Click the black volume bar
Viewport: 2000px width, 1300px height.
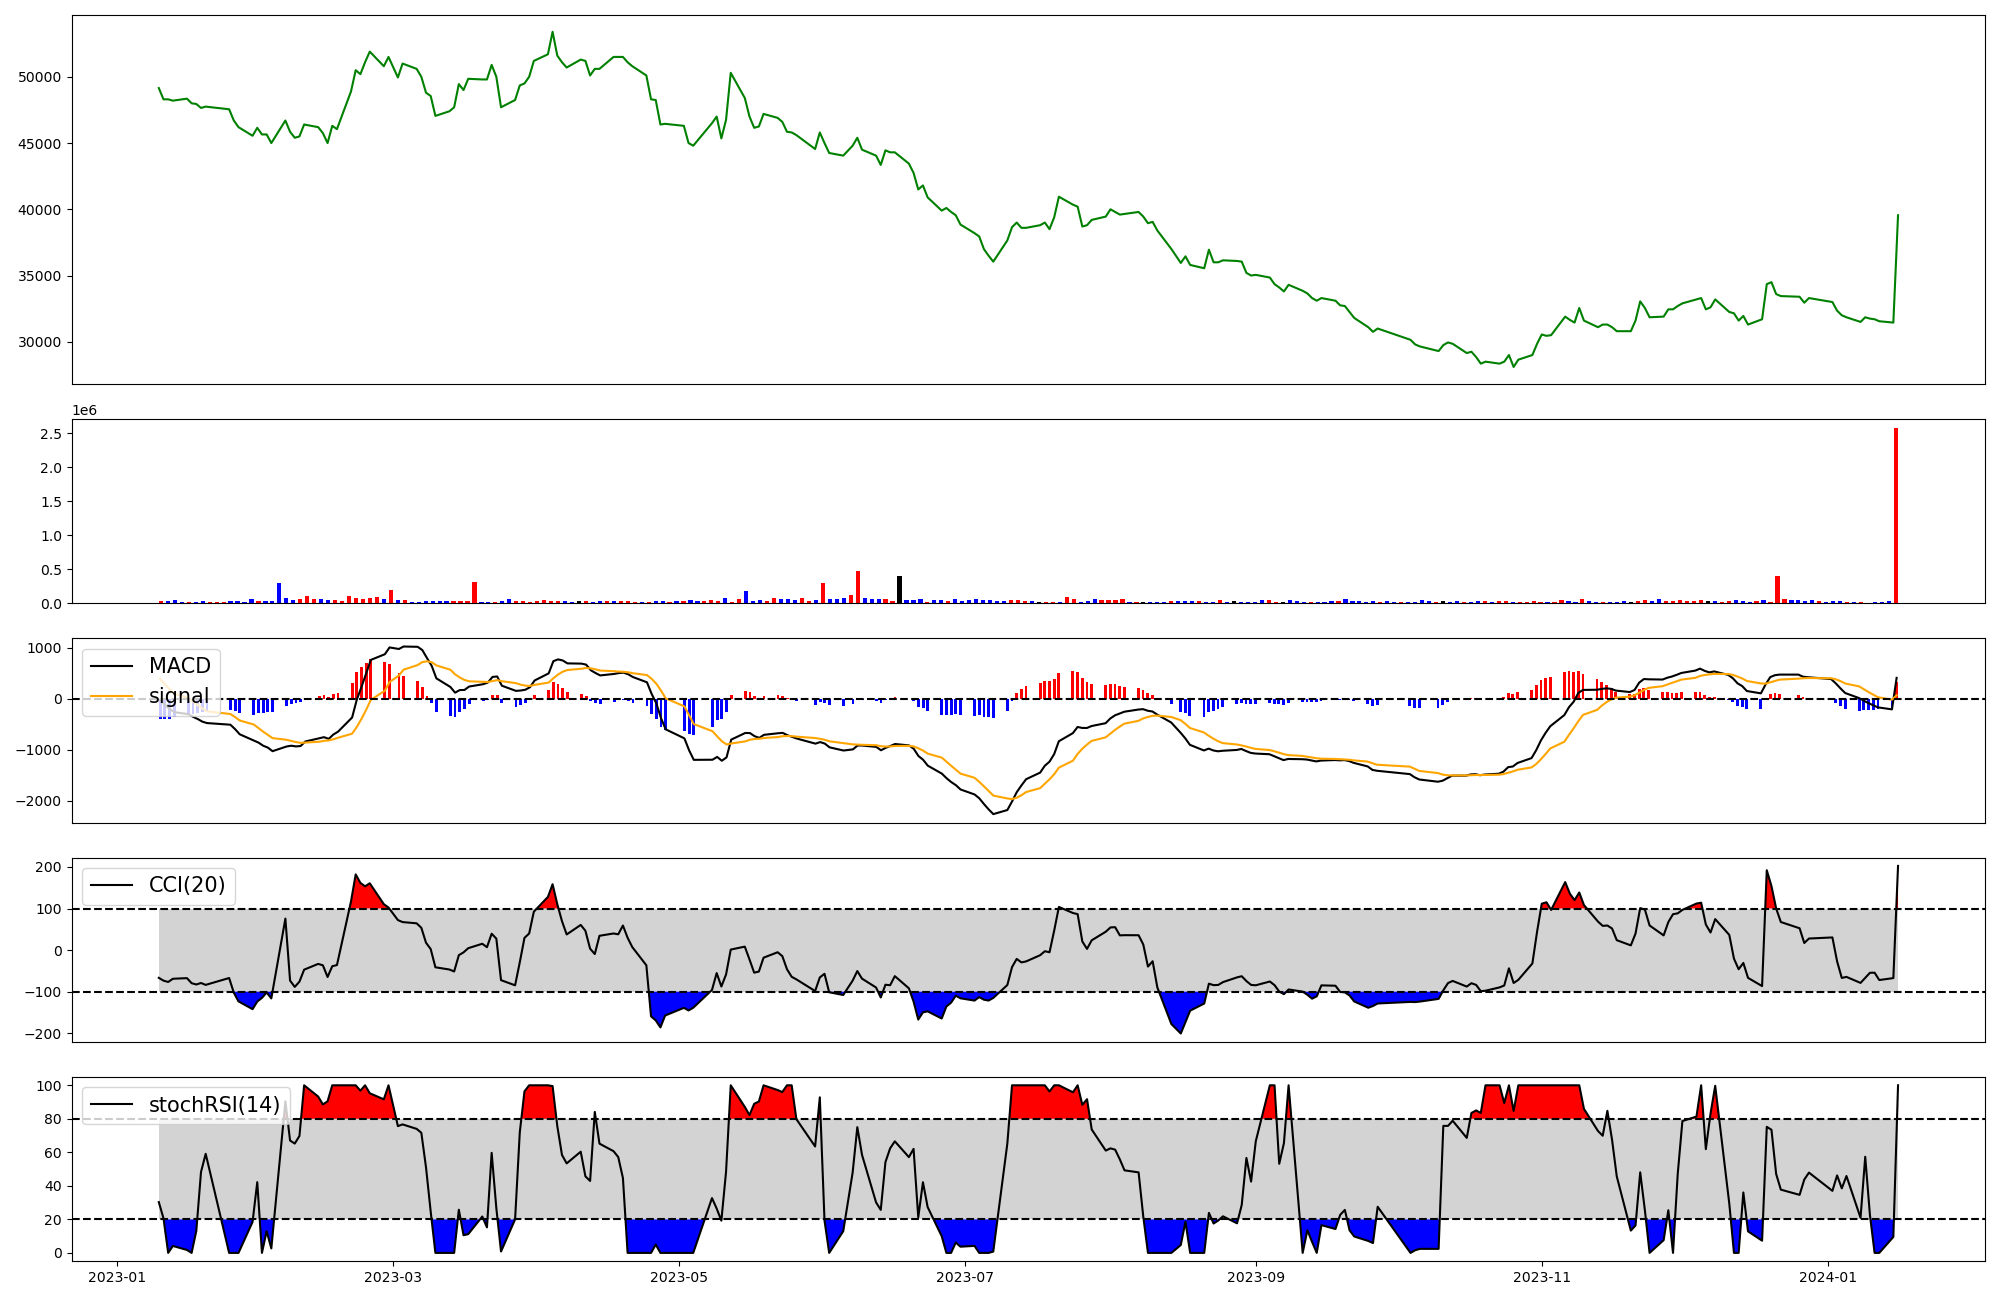pos(899,590)
